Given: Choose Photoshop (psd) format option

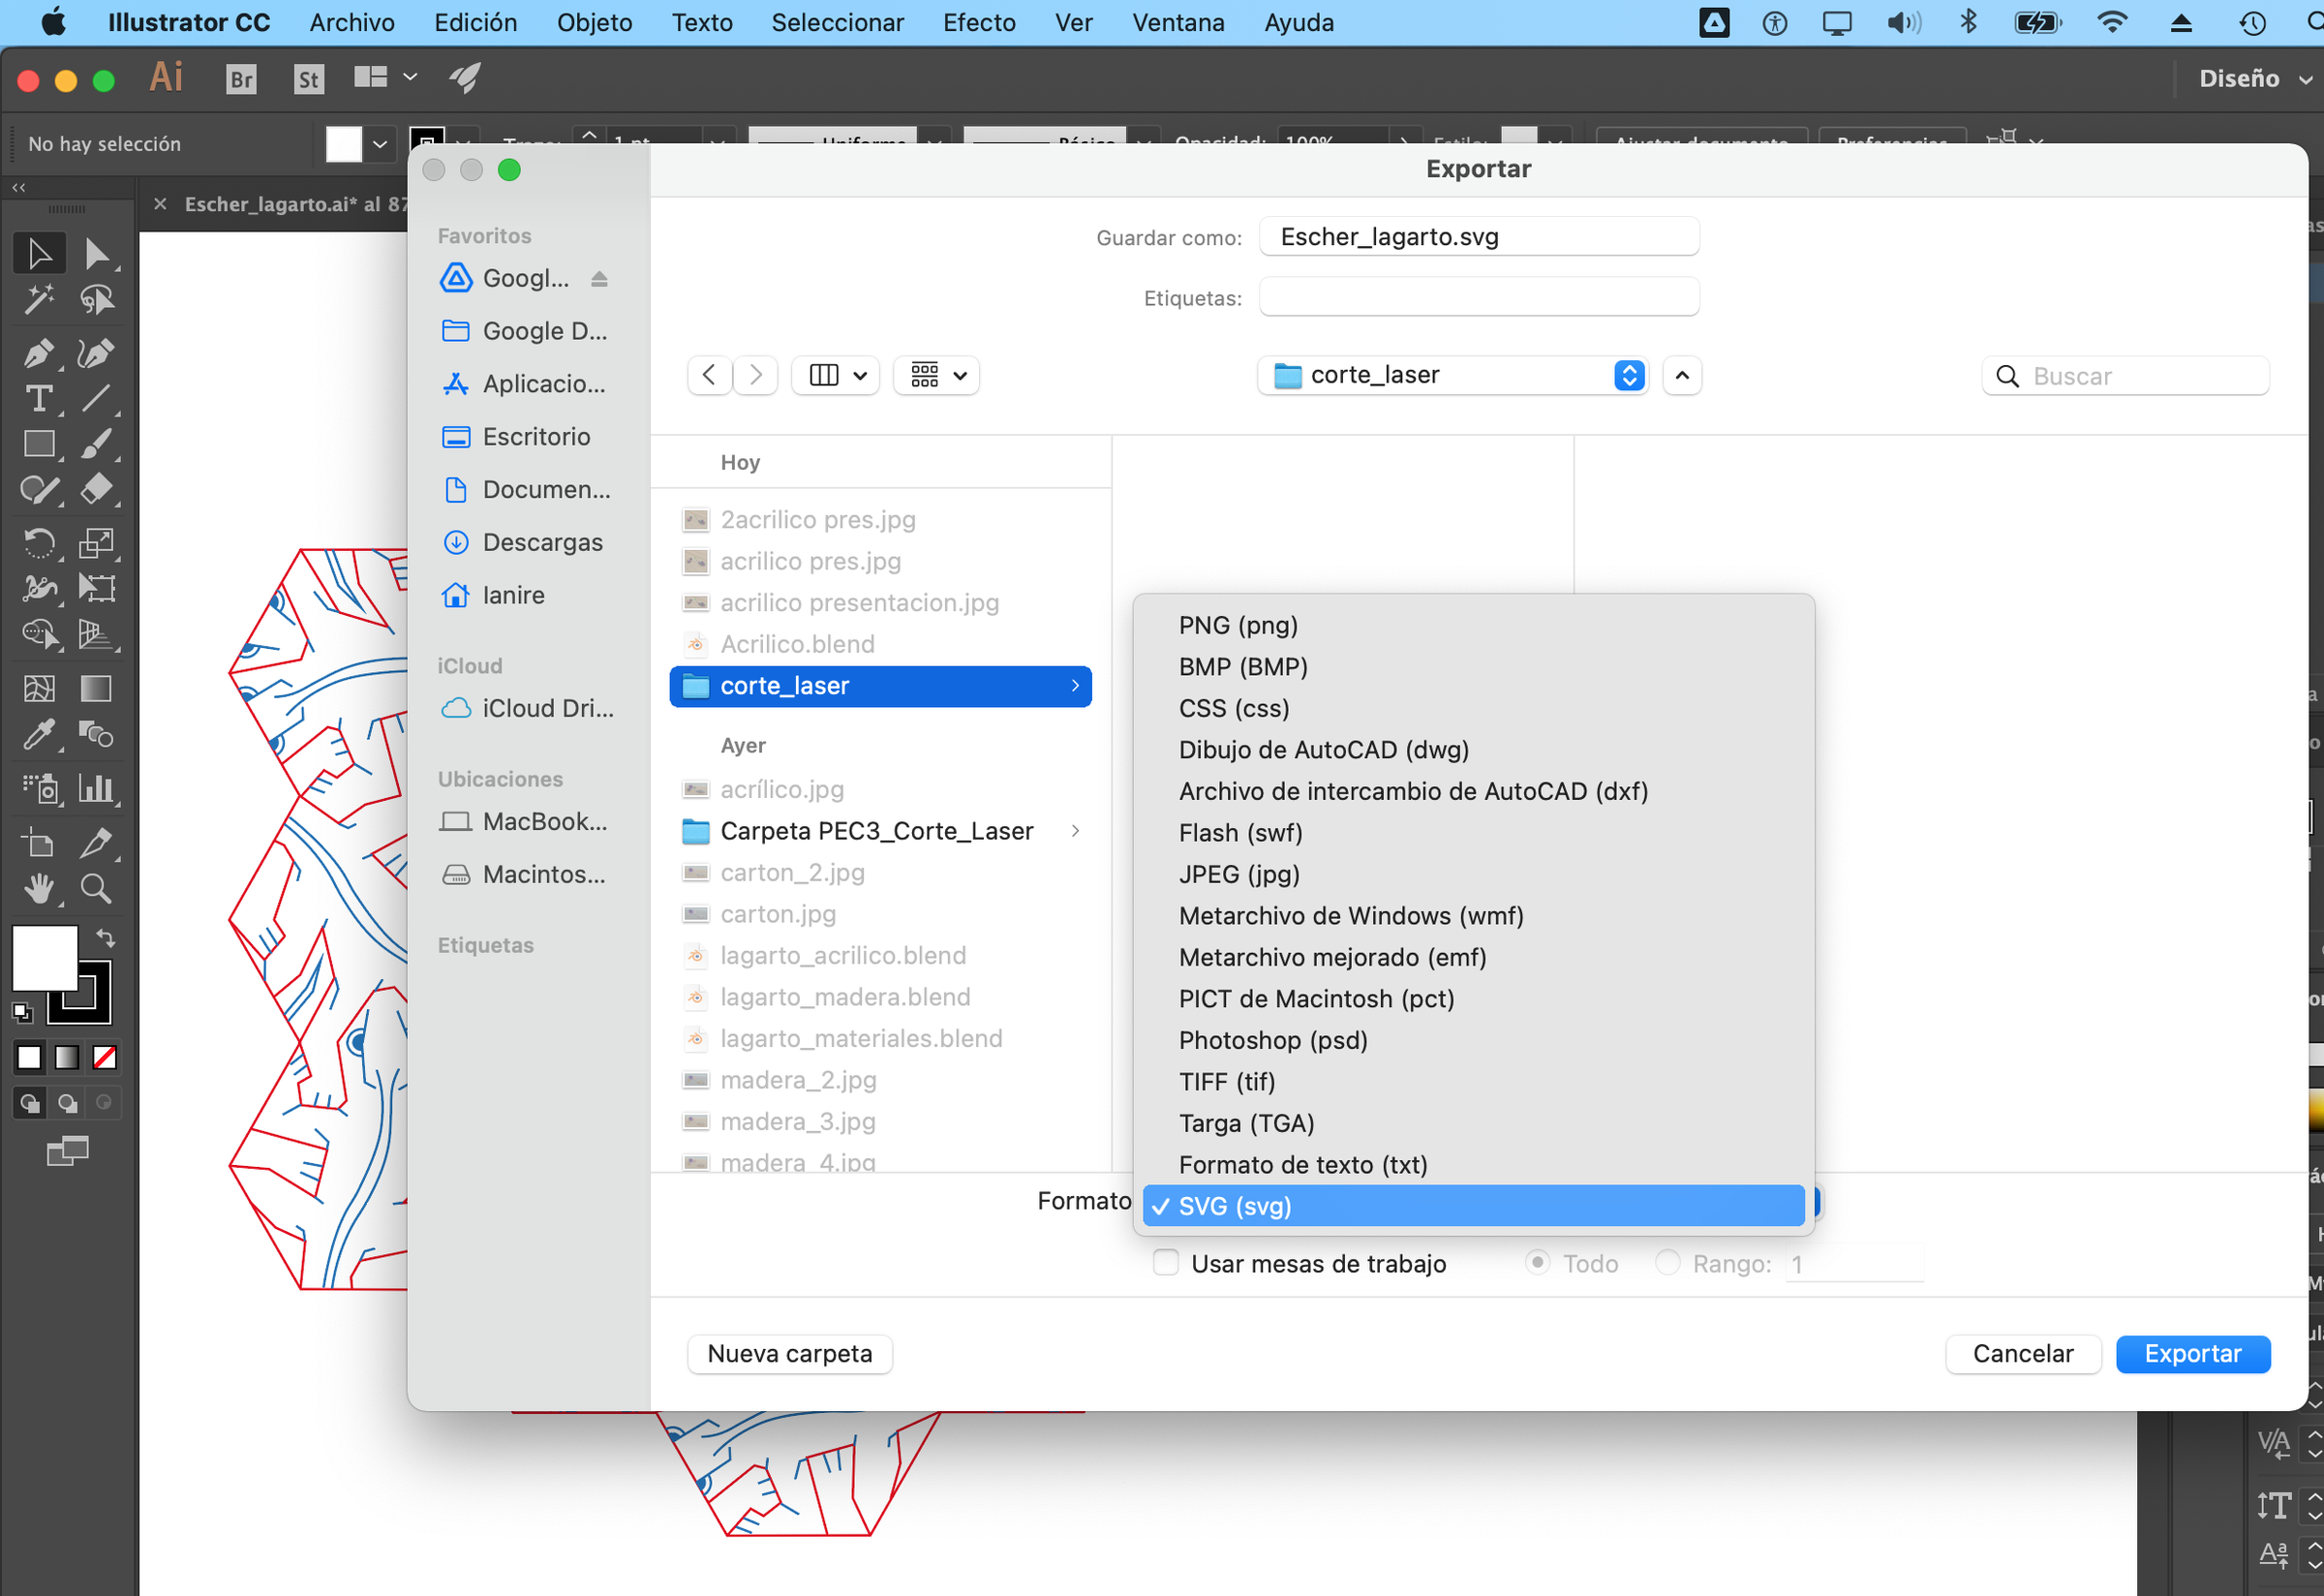Looking at the screenshot, I should click(1474, 1040).
